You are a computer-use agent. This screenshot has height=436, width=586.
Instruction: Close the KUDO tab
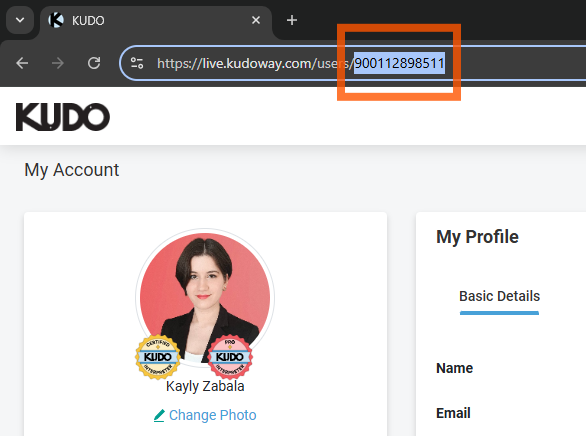point(256,20)
